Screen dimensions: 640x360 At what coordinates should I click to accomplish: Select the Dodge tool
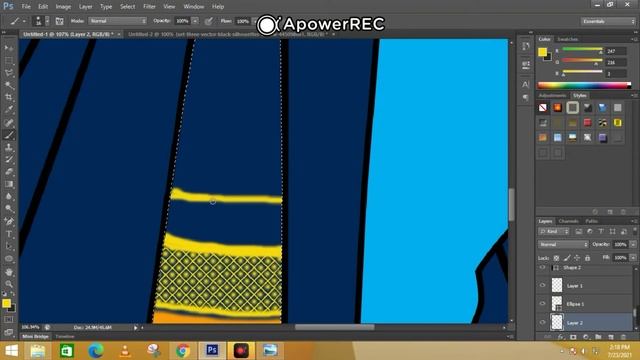(x=9, y=209)
